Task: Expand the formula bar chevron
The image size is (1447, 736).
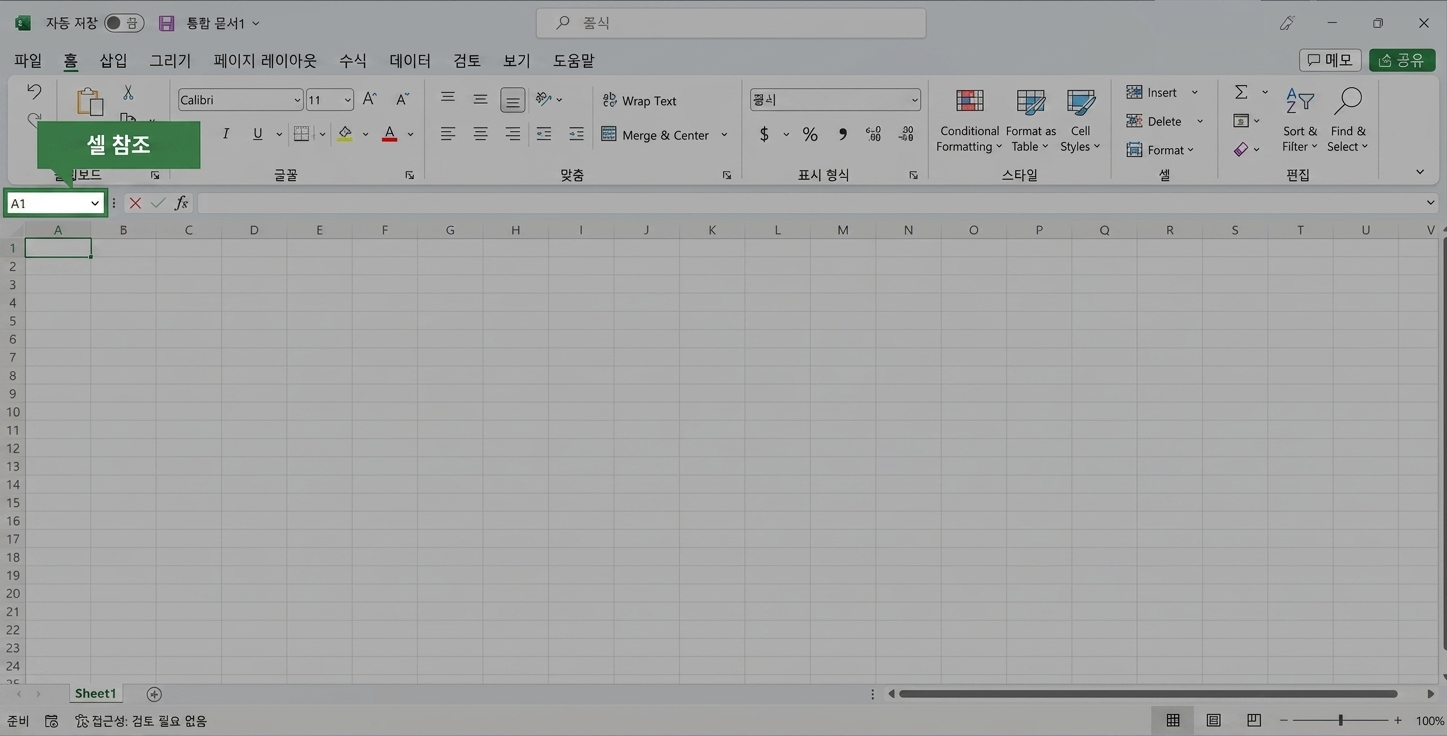Action: click(x=1430, y=203)
